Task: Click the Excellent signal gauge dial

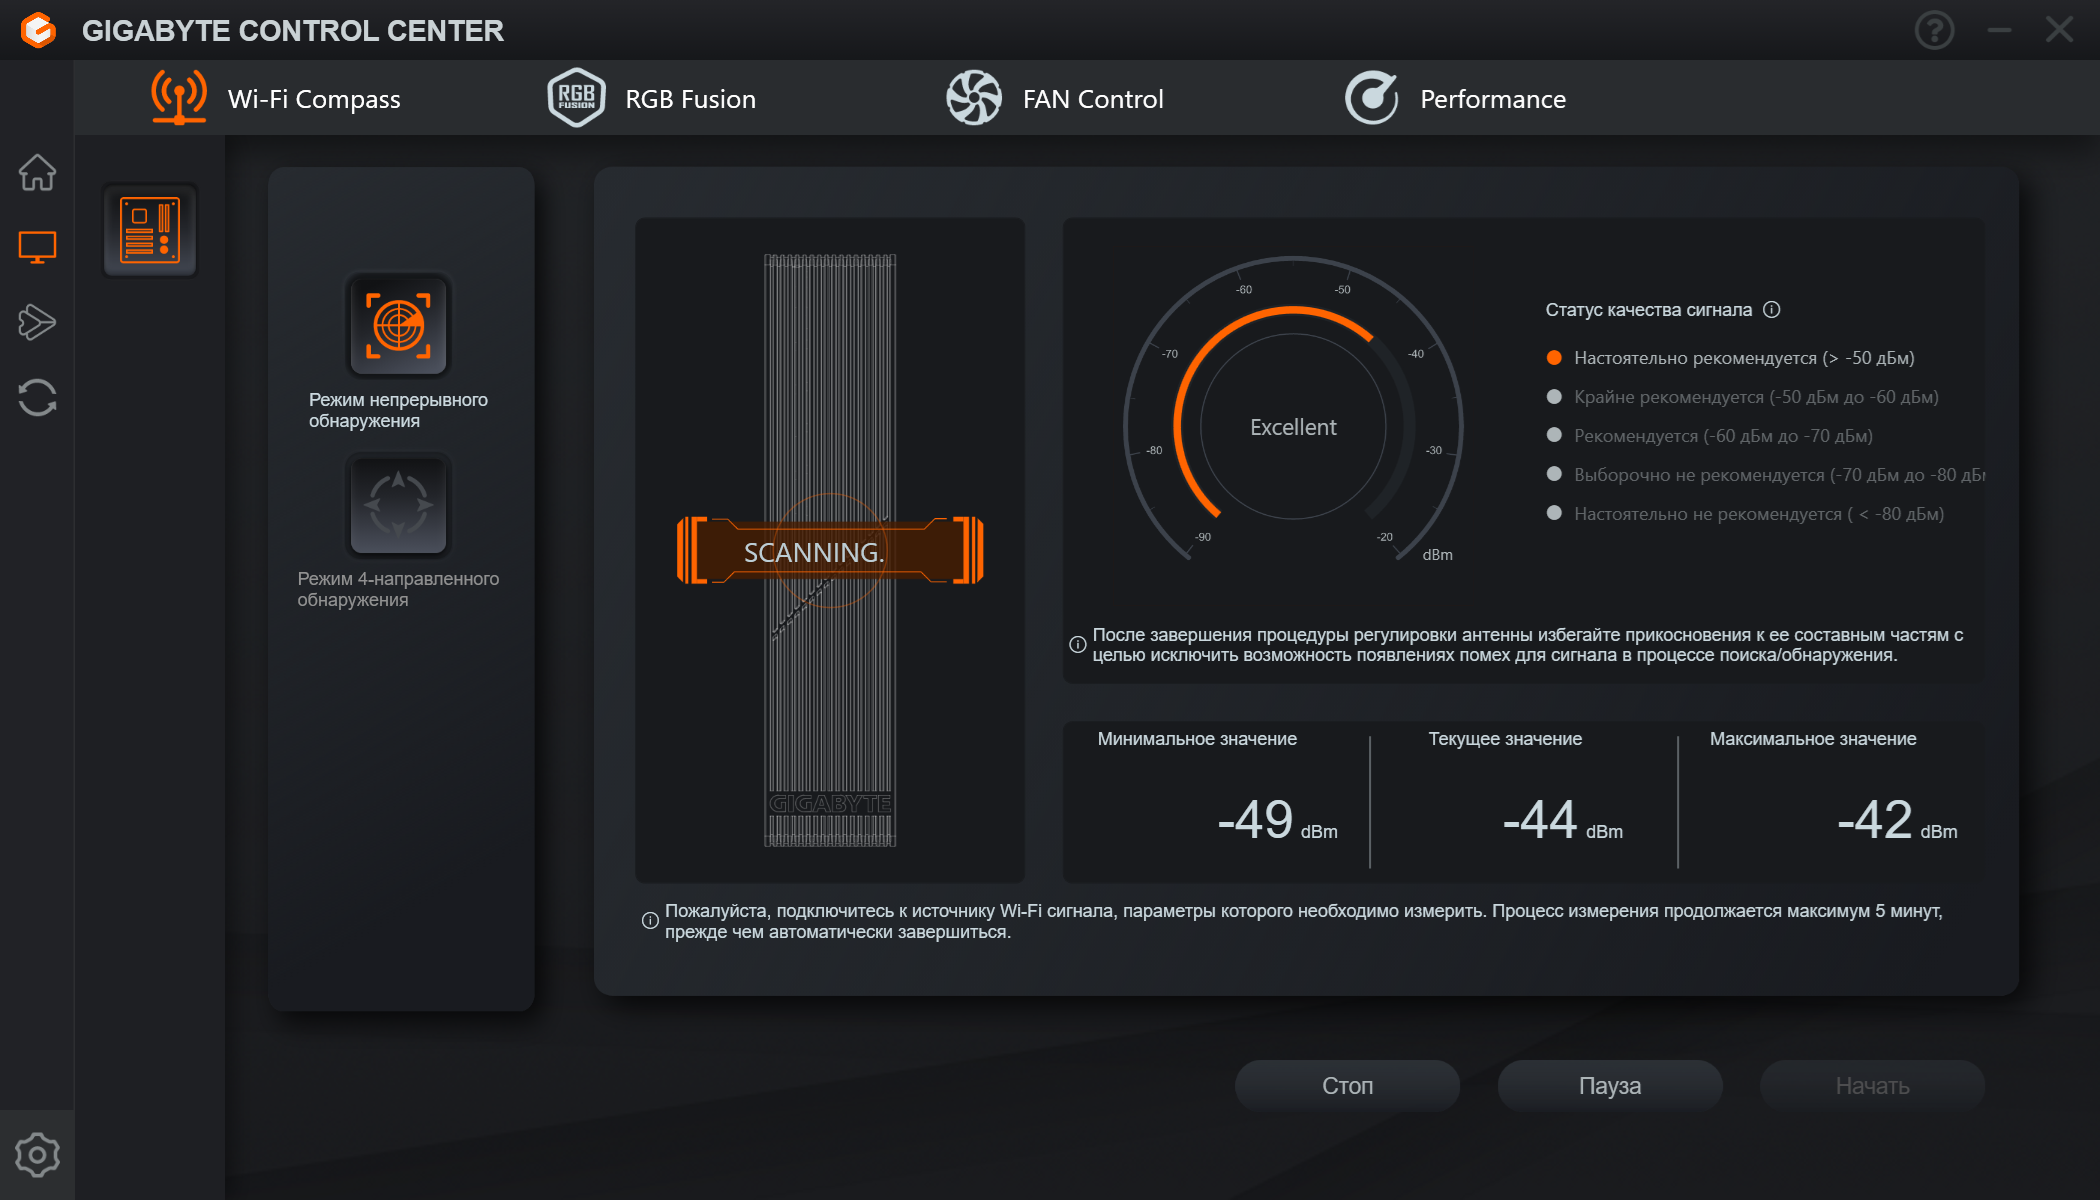Action: [1293, 427]
